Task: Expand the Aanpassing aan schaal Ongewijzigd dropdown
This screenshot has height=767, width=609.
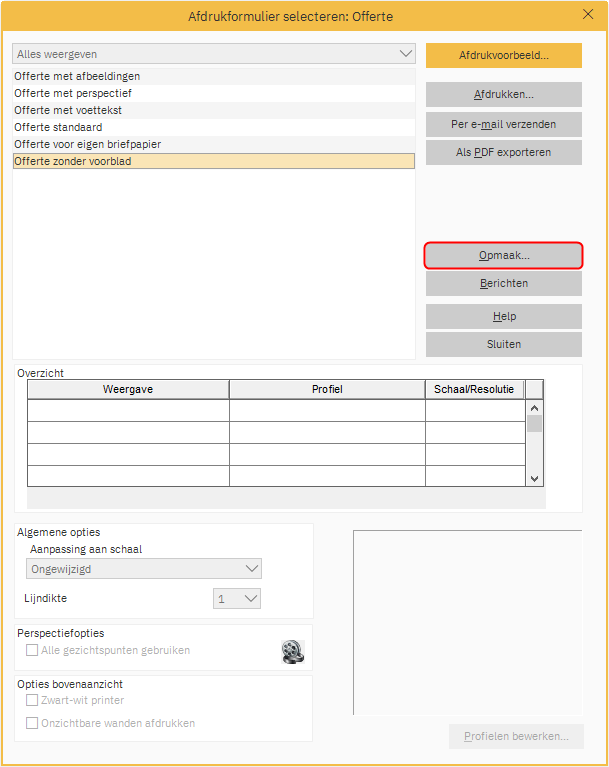Action: tap(144, 569)
